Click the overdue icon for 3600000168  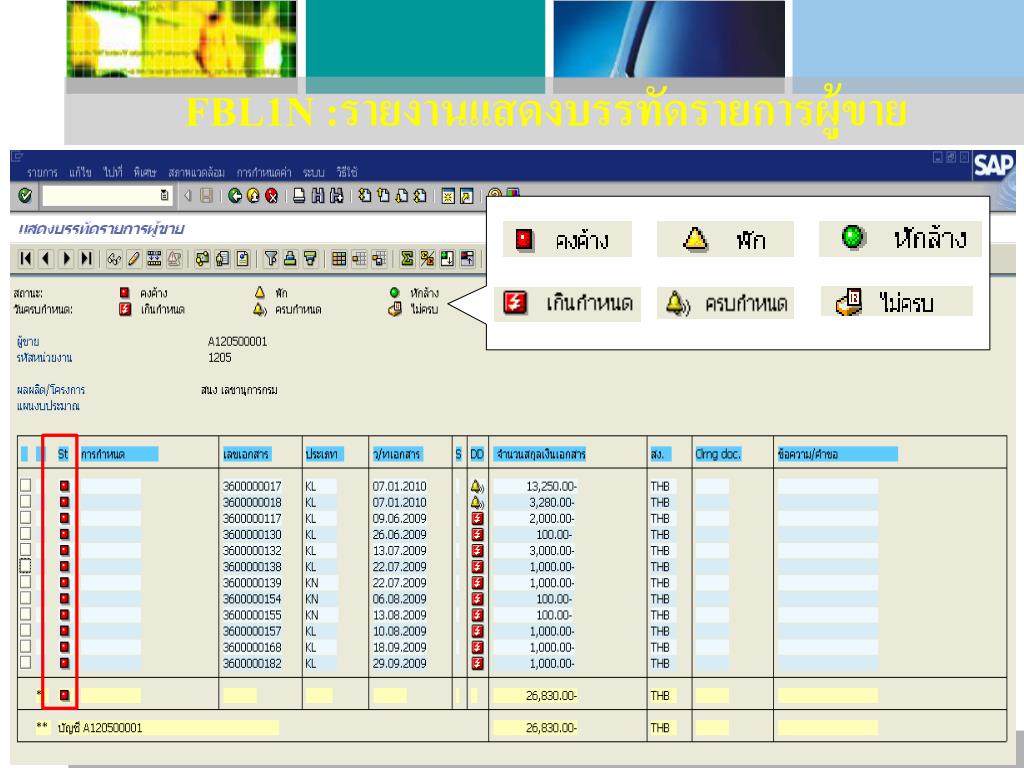point(477,647)
